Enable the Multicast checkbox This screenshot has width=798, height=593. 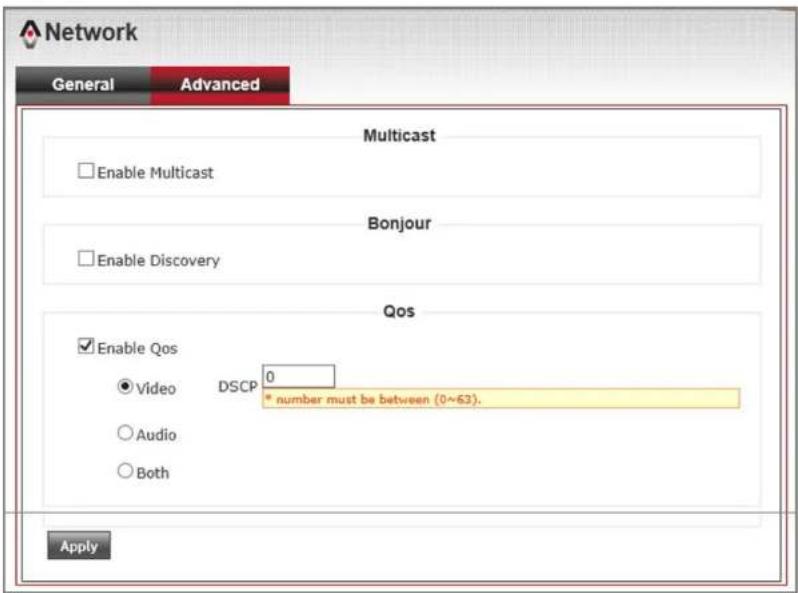pyautogui.click(x=86, y=171)
